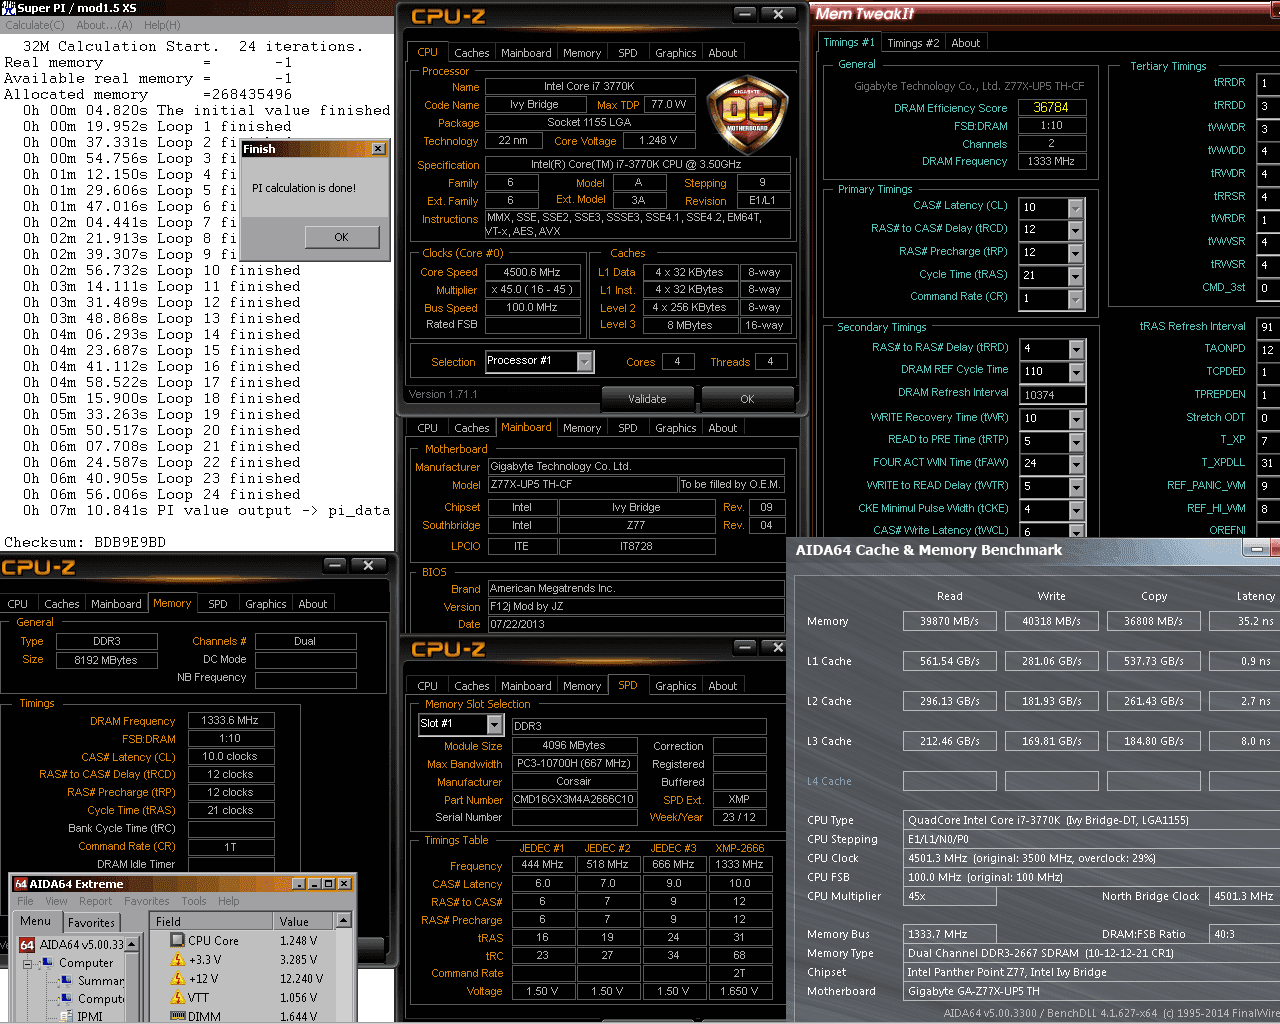Click the XMP-2666 column header in Timings Table

739,848
